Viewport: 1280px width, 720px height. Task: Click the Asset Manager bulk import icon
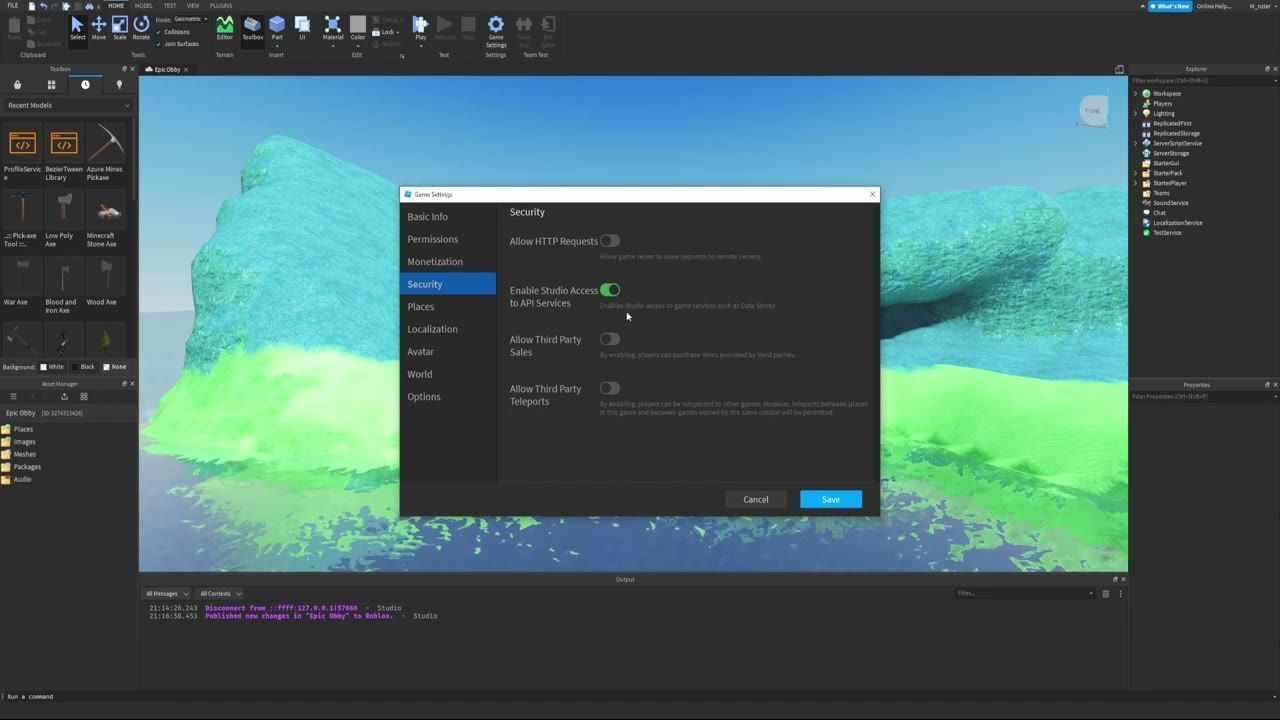tap(64, 396)
